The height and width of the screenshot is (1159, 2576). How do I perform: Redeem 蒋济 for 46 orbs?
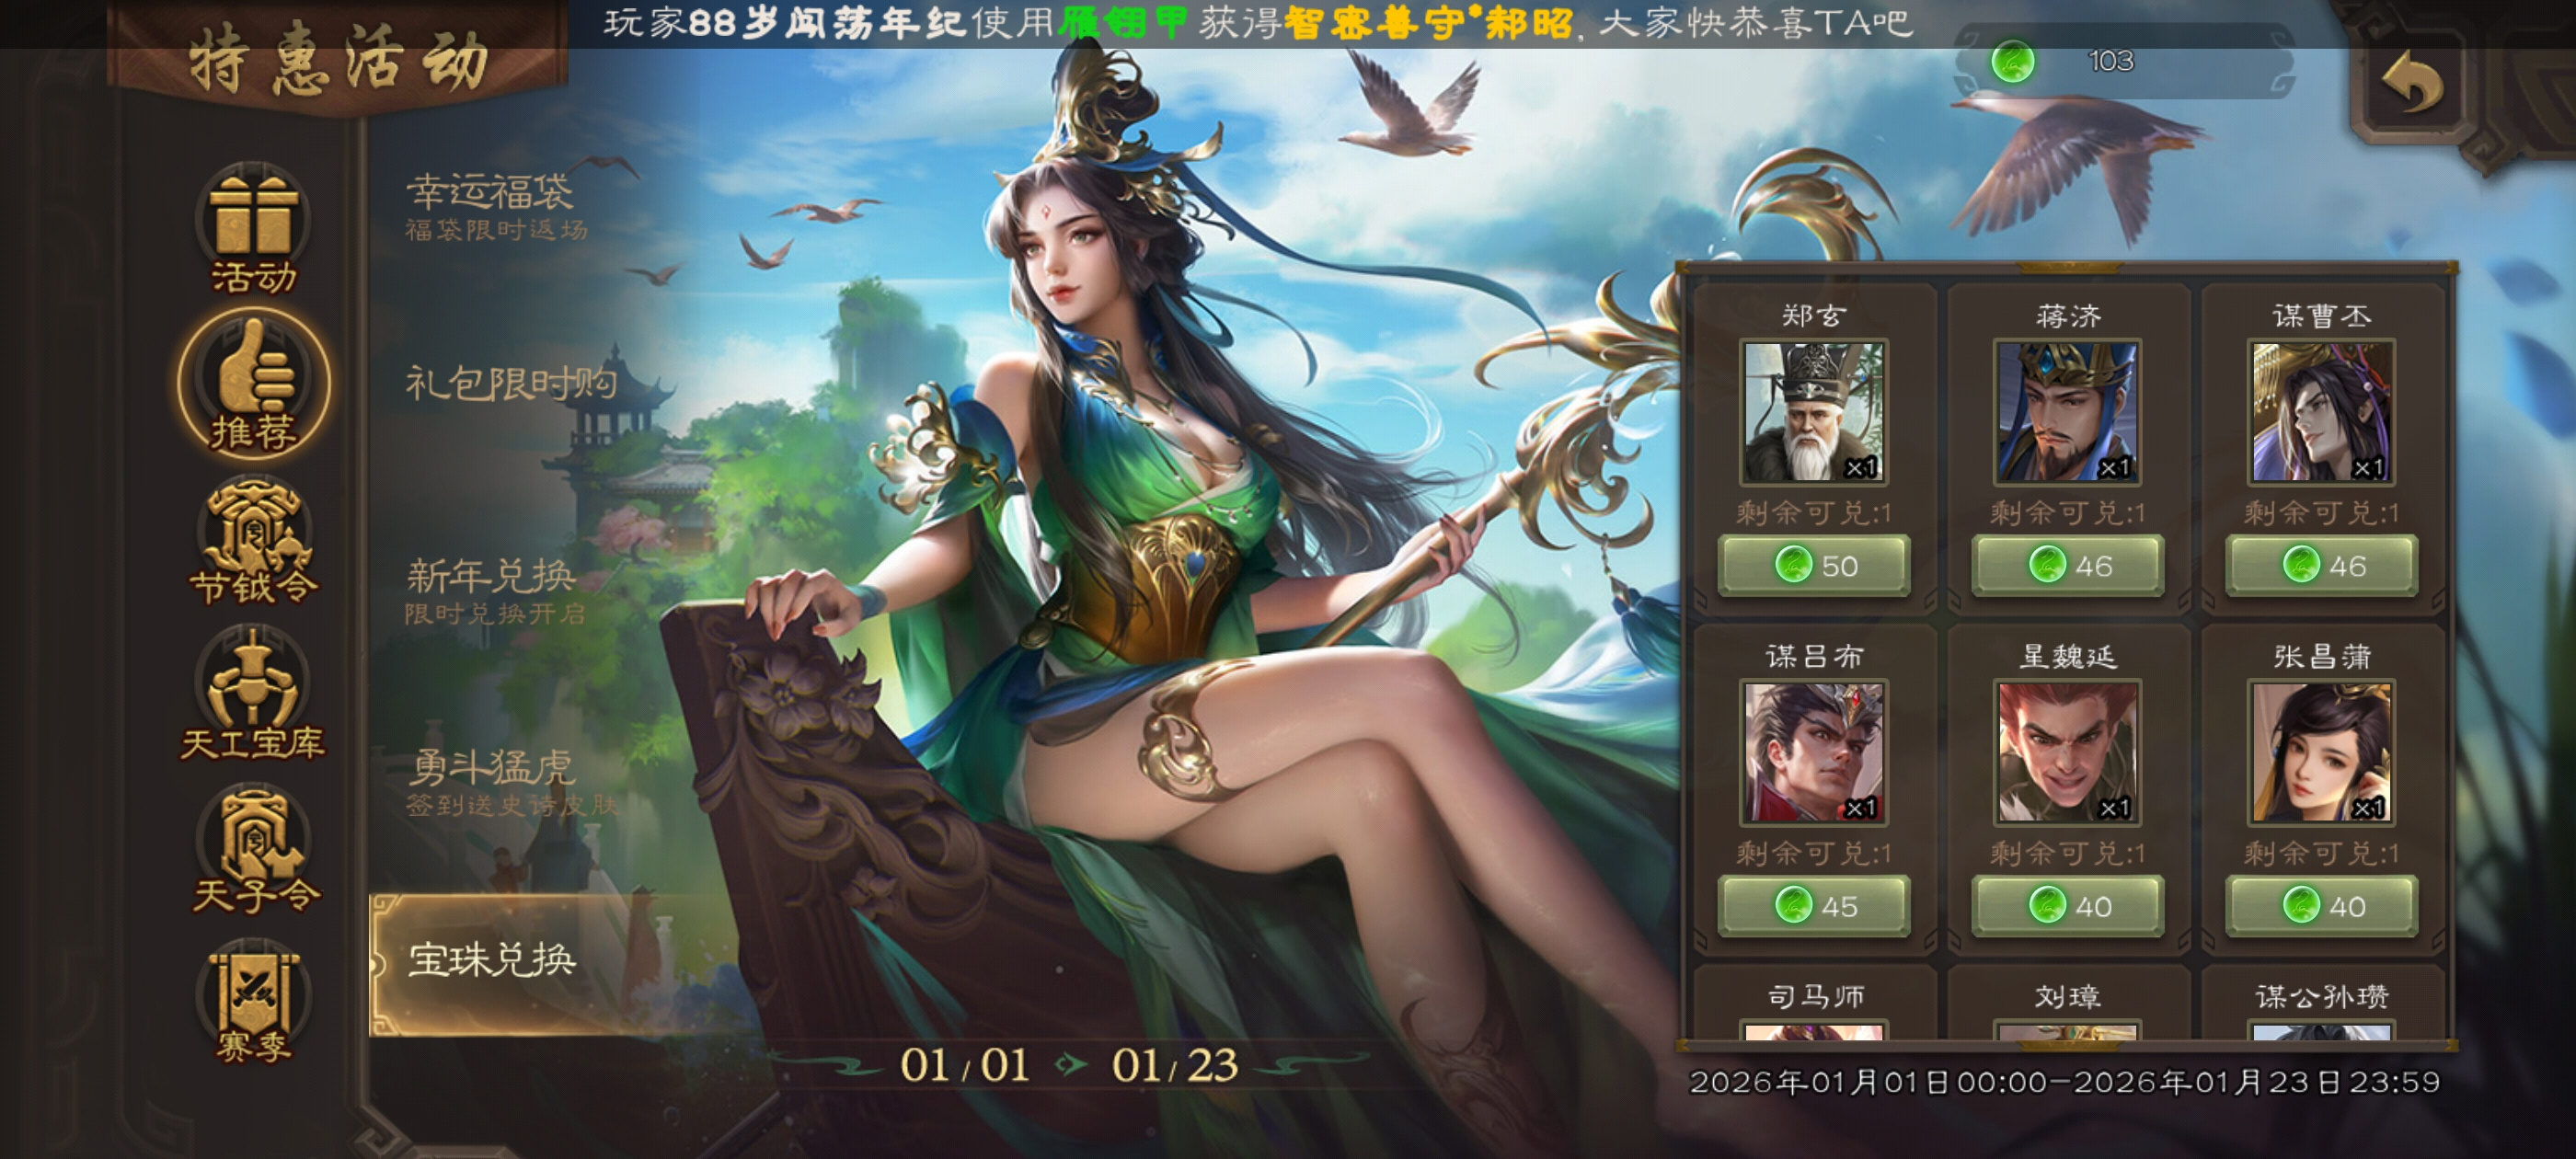click(2068, 566)
